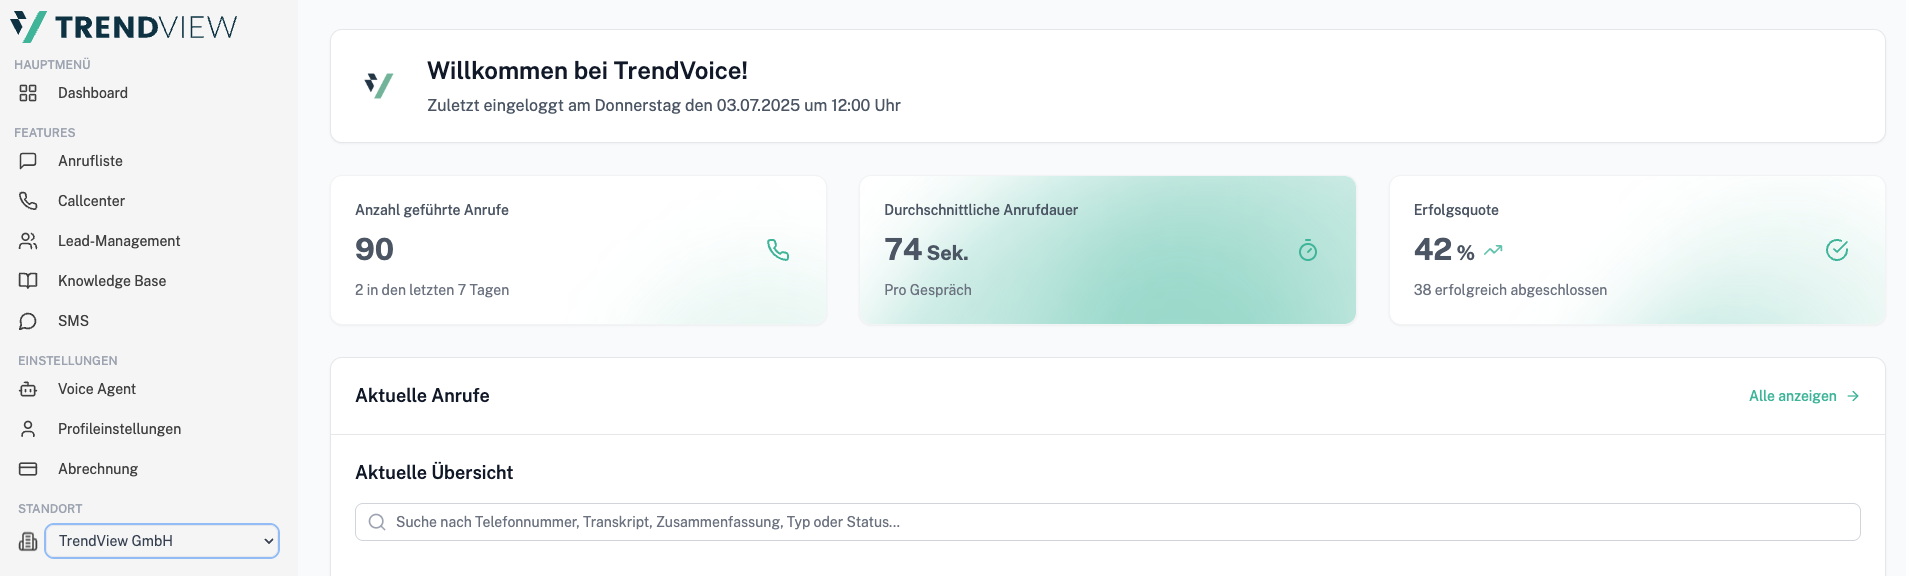The width and height of the screenshot is (1906, 576).
Task: Open Profileinstellungen settings page
Action: point(119,429)
